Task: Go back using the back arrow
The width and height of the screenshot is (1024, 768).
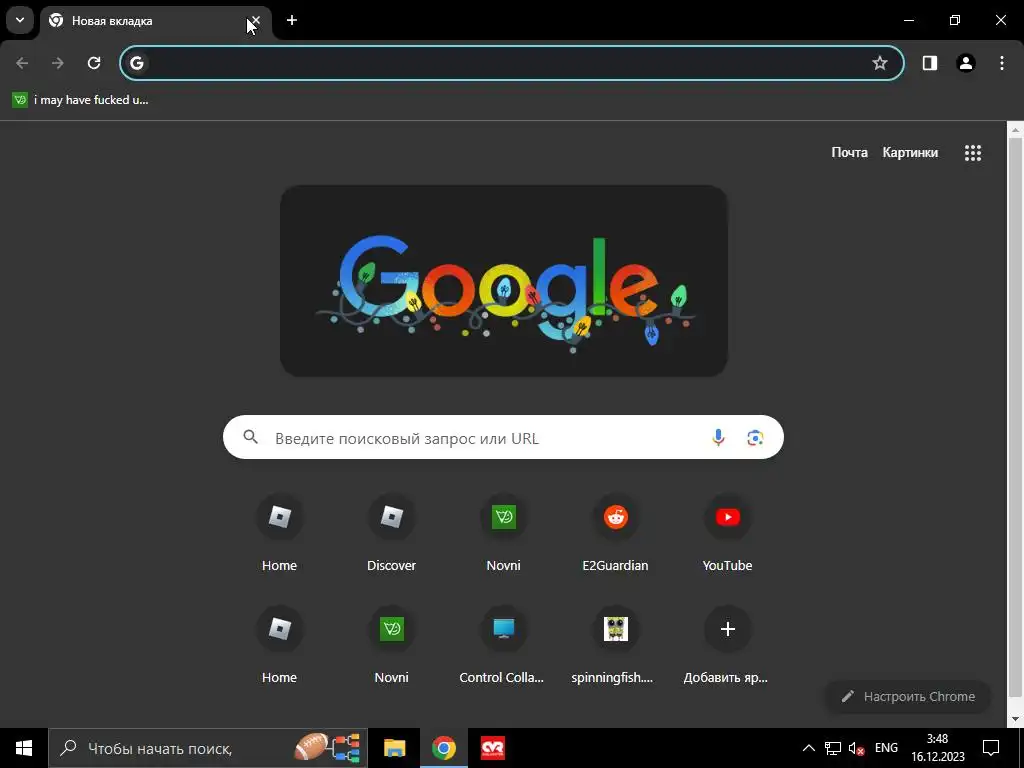Action: point(22,63)
